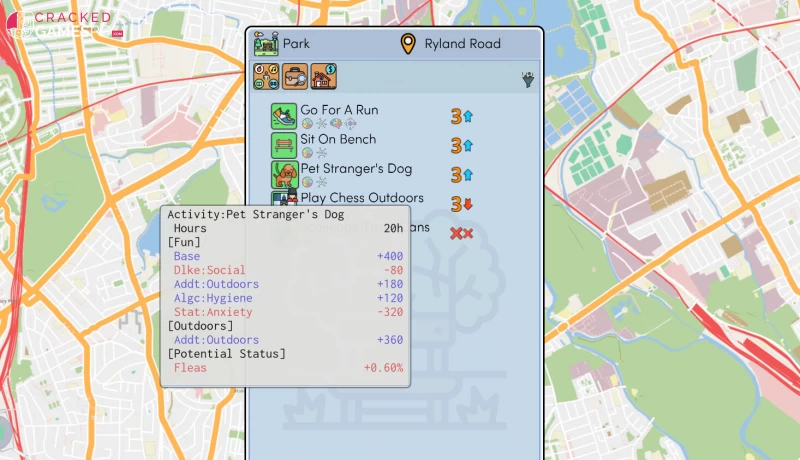800x460 pixels.
Task: Click the Park location icon in header
Action: [266, 43]
